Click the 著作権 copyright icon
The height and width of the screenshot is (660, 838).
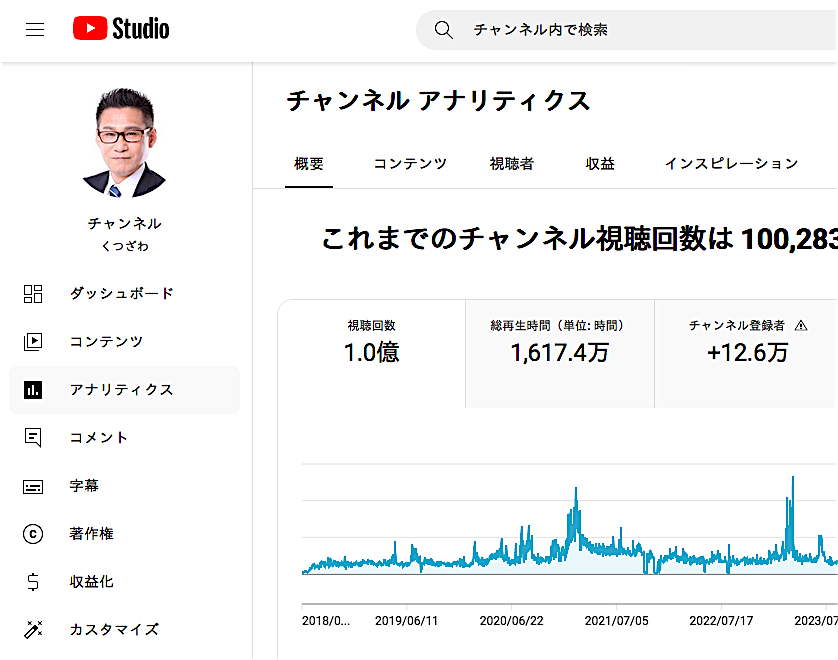(x=33, y=534)
